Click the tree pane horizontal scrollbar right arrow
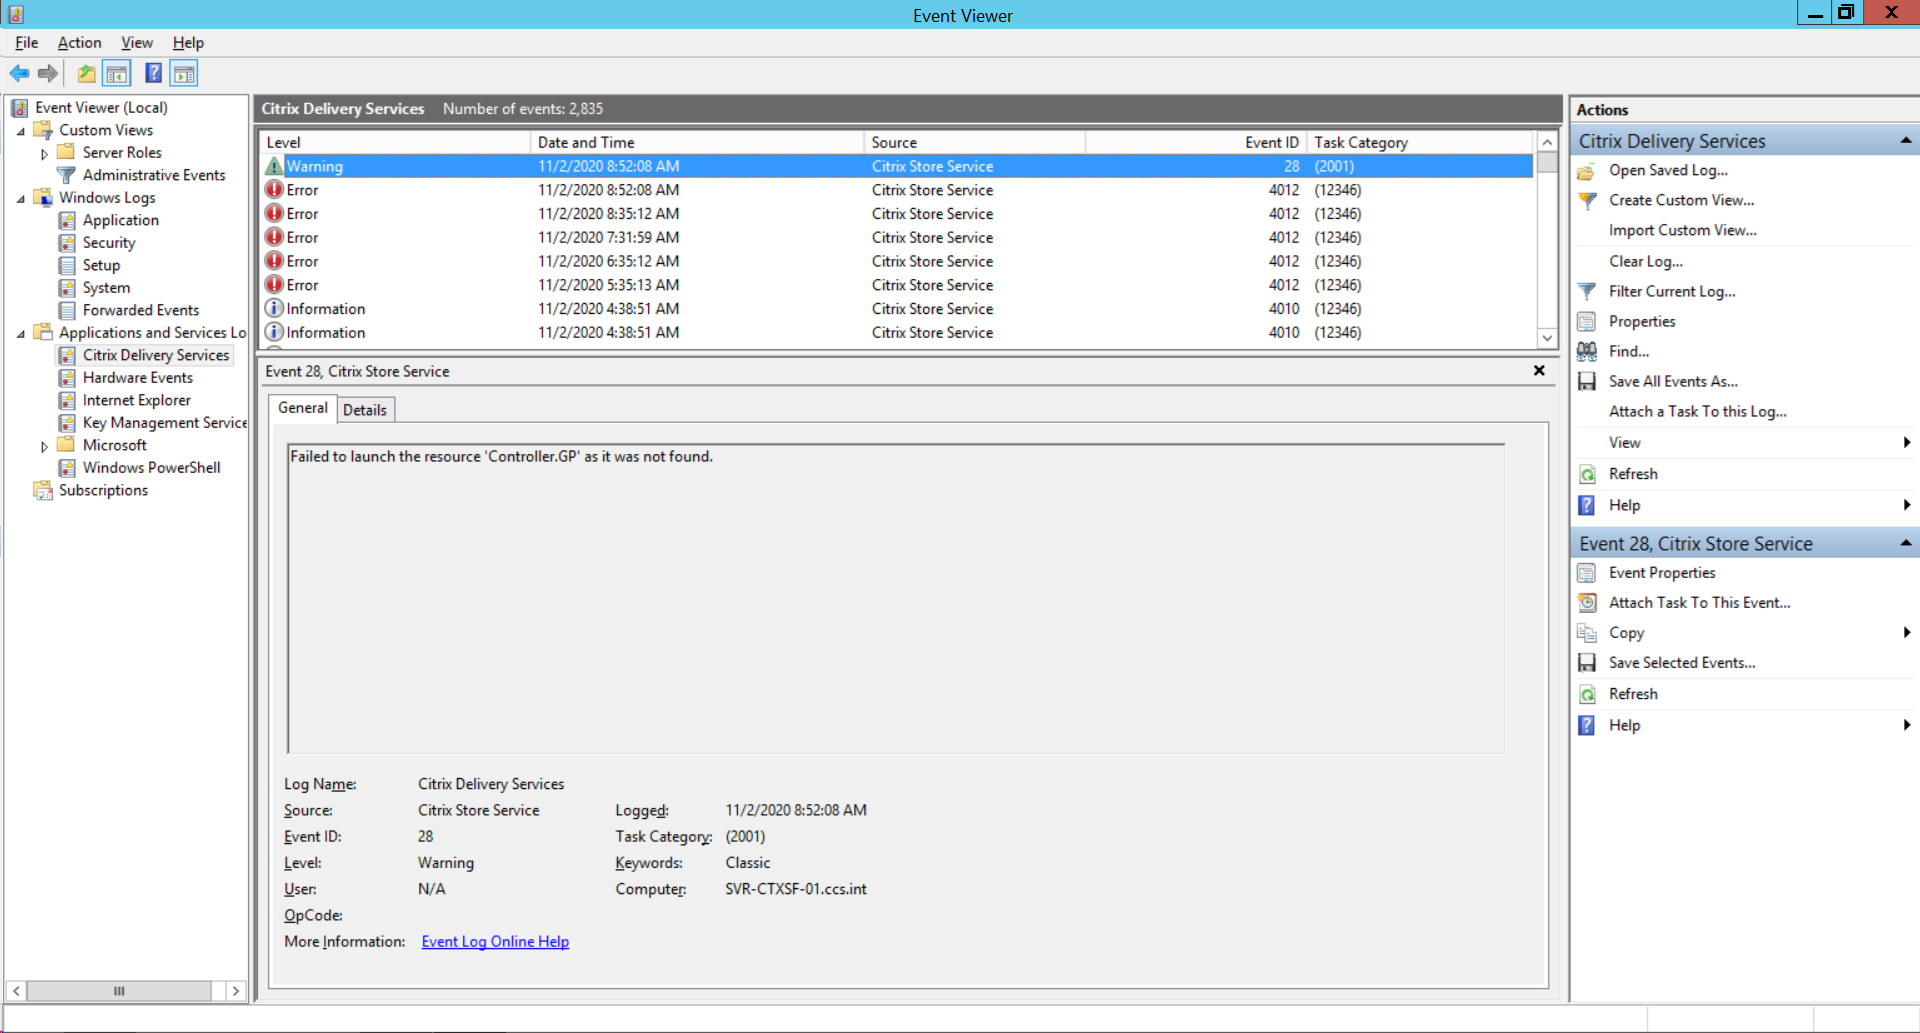This screenshot has width=1920, height=1033. [x=235, y=991]
